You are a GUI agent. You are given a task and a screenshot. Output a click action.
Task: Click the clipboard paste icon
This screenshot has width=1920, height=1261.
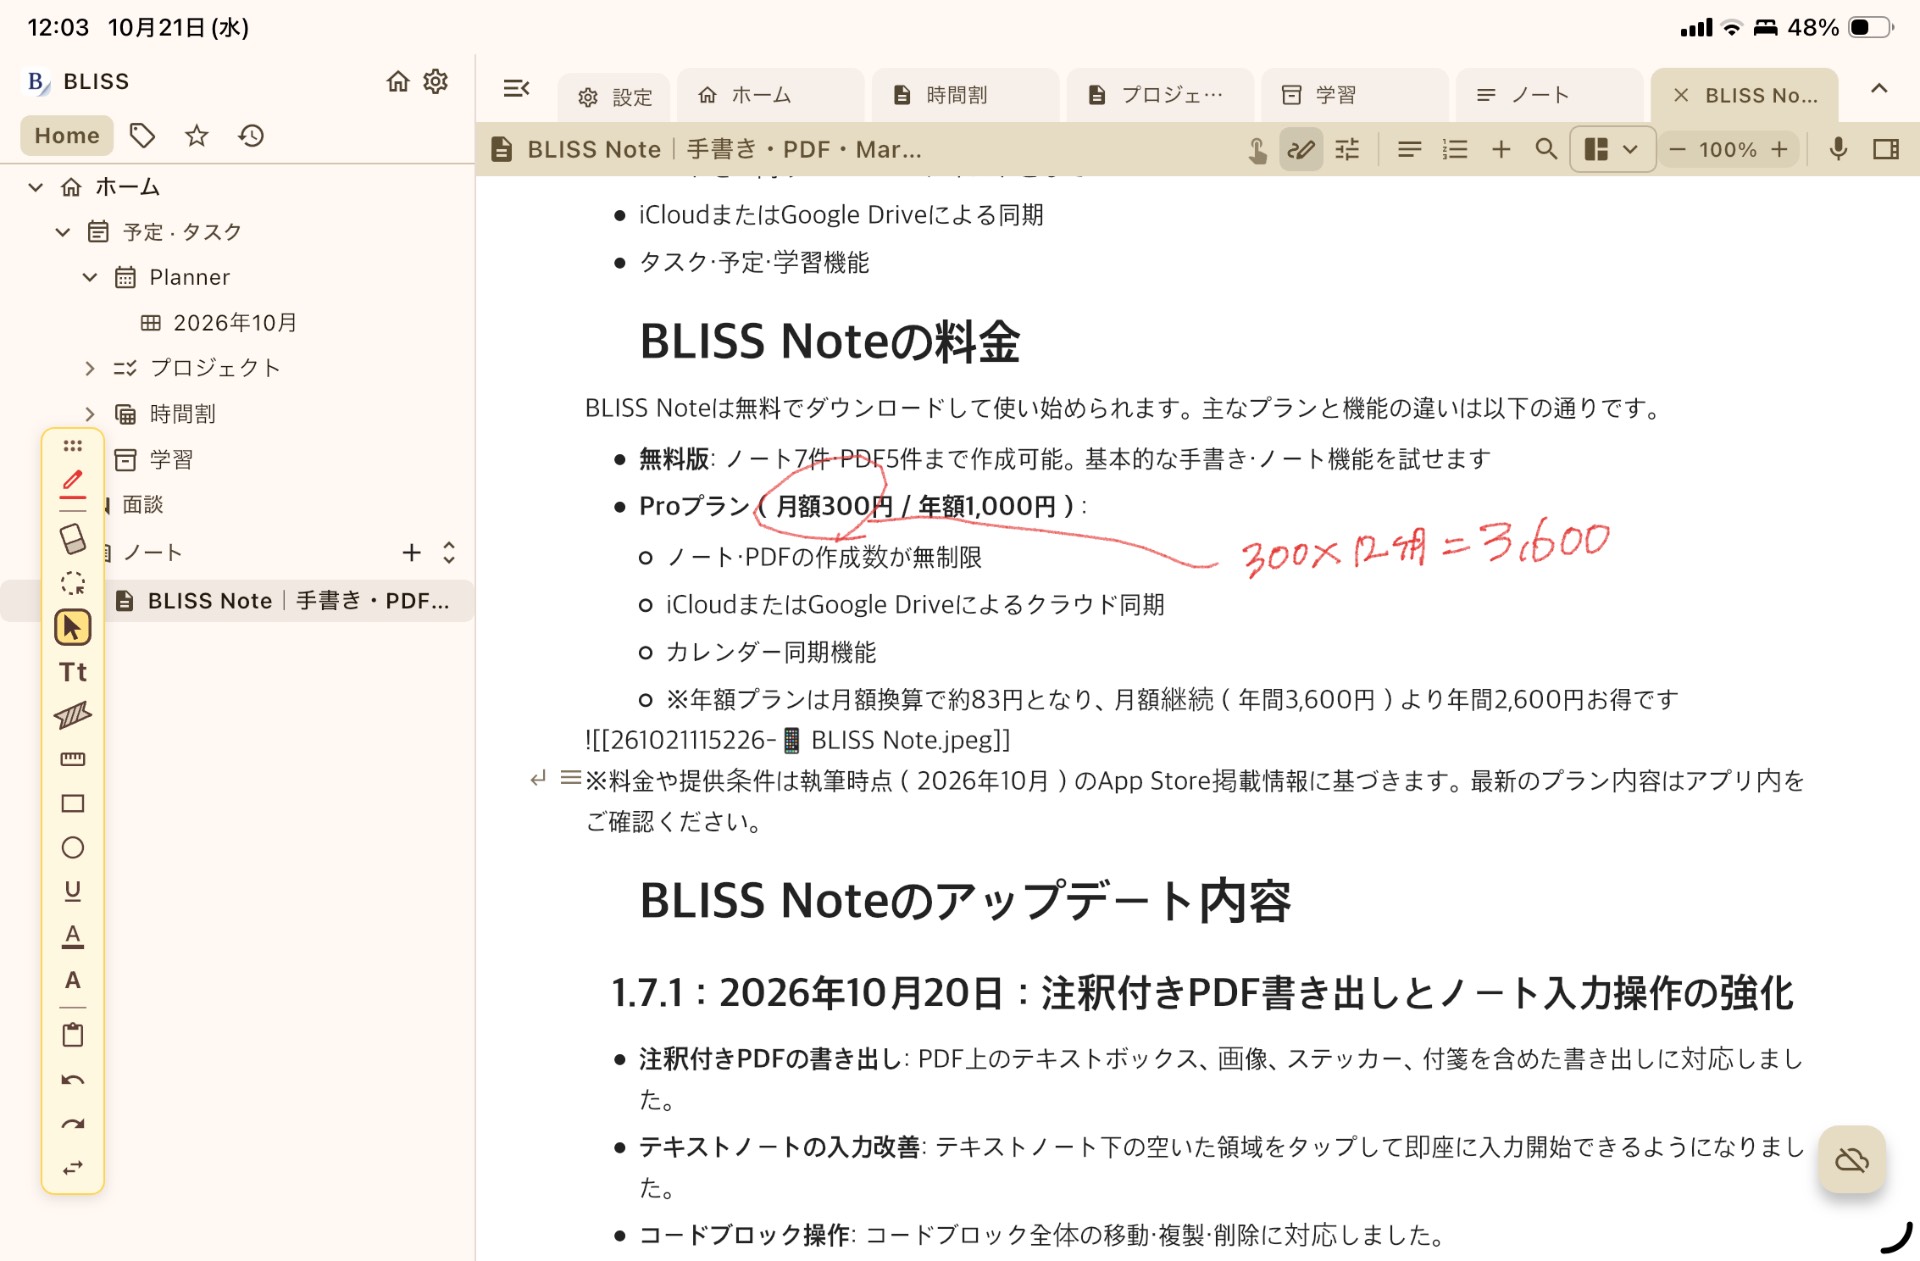tap(72, 1035)
